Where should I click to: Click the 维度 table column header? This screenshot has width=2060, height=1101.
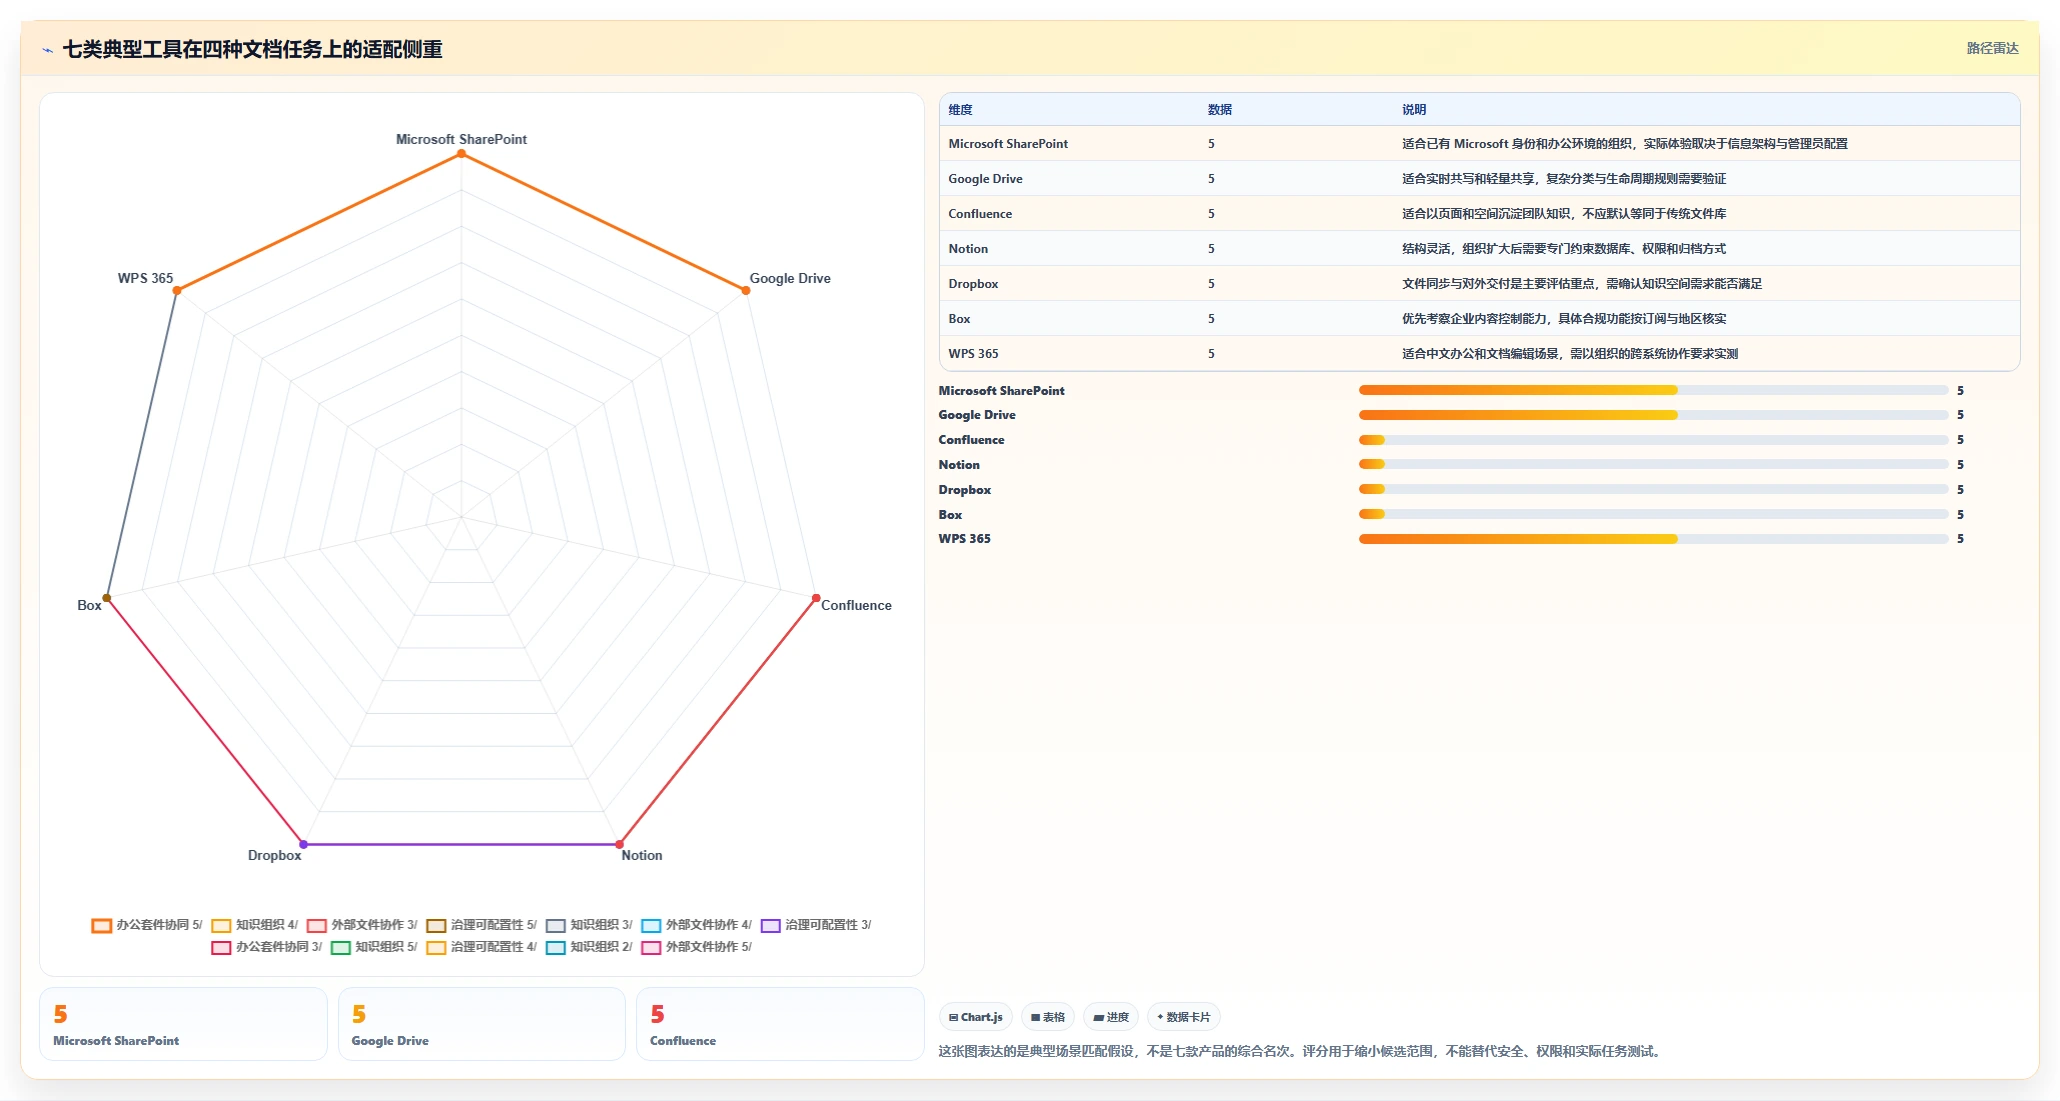click(960, 110)
